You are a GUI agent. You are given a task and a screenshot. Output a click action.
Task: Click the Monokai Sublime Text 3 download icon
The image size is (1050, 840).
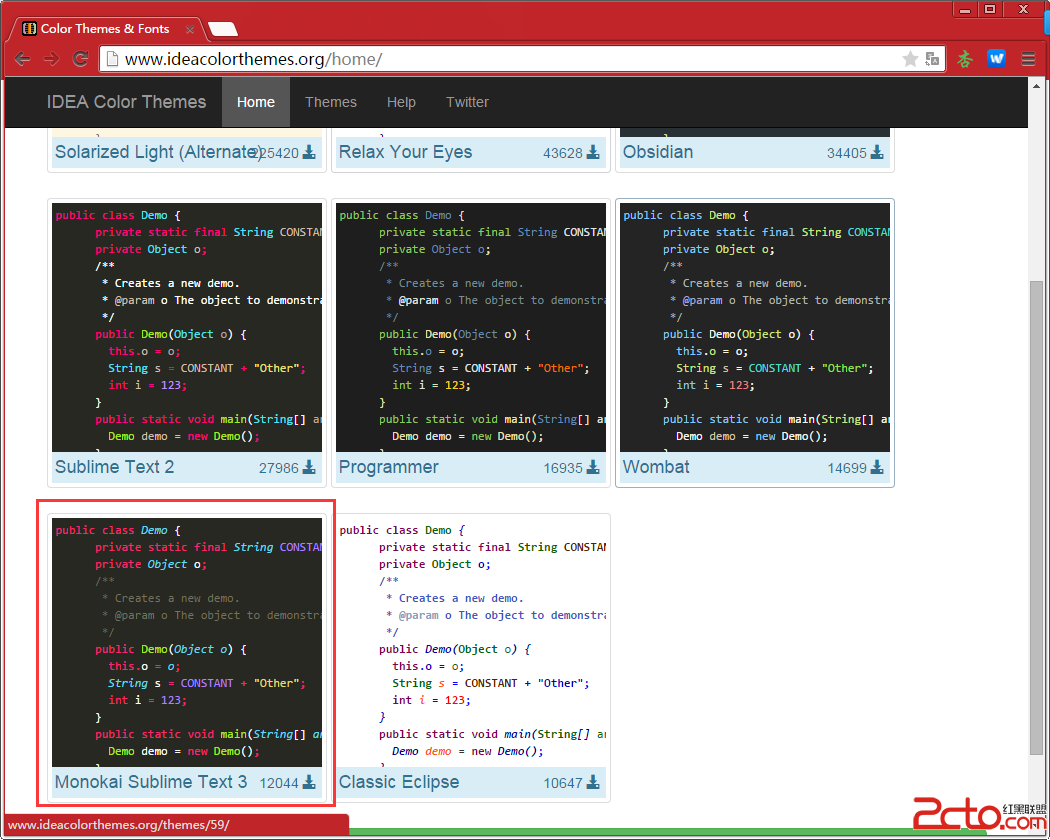click(x=309, y=782)
